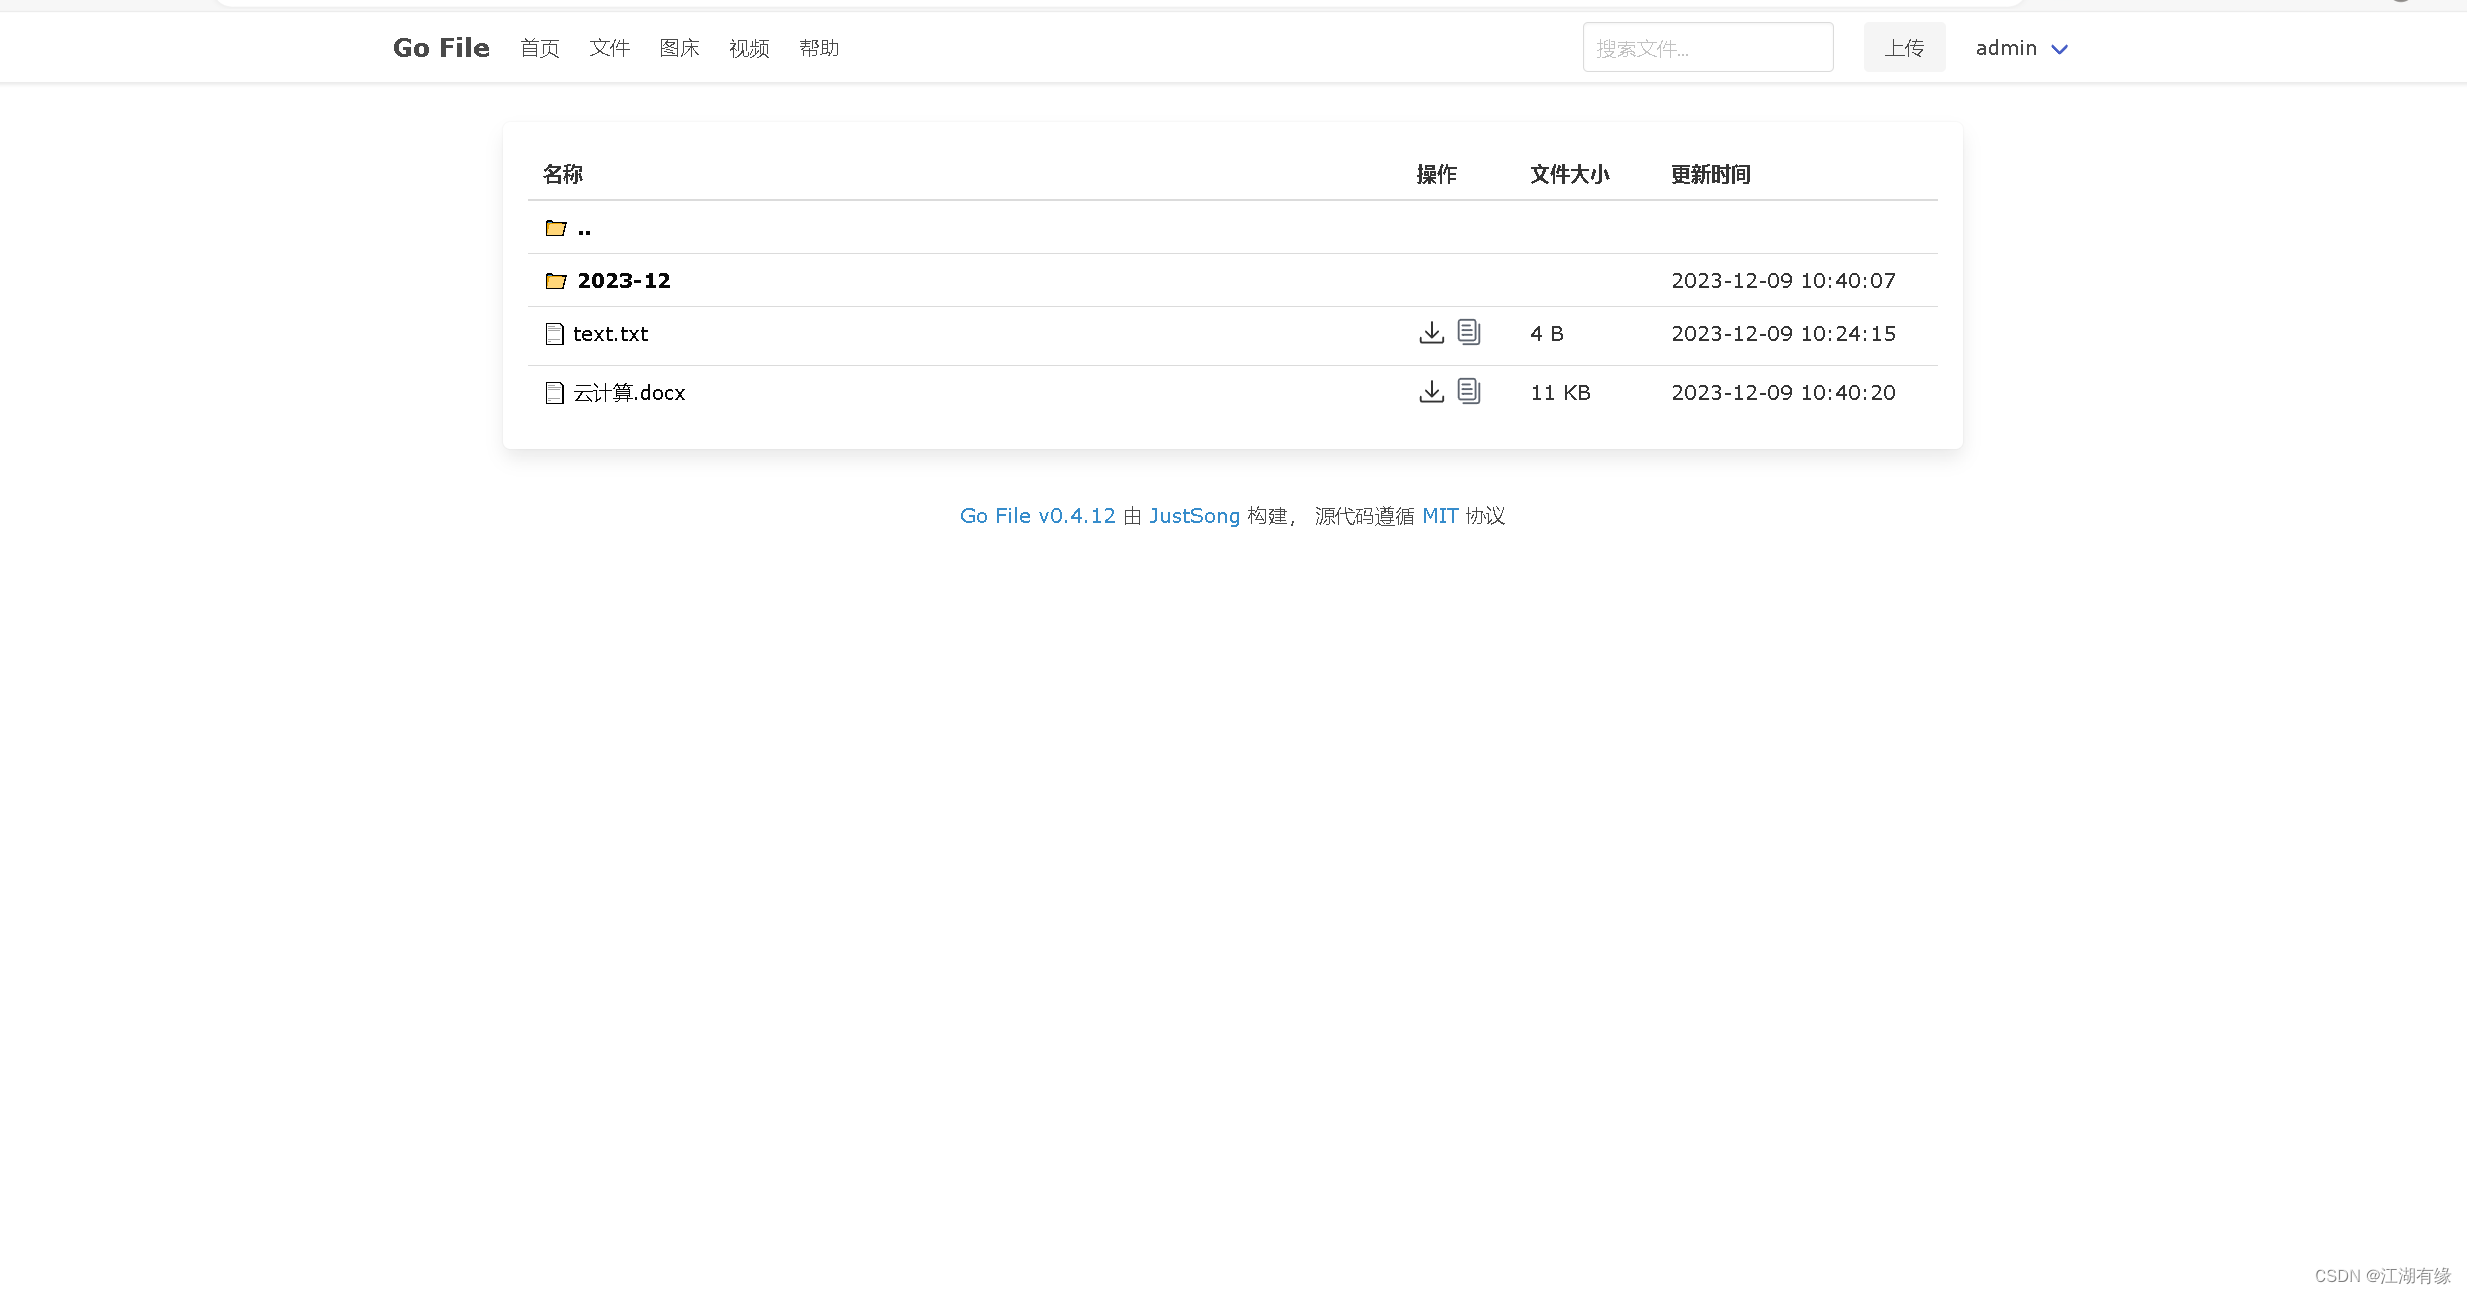Click the 上传 upload button
Screen dimensions: 2467x1294
[1904, 48]
